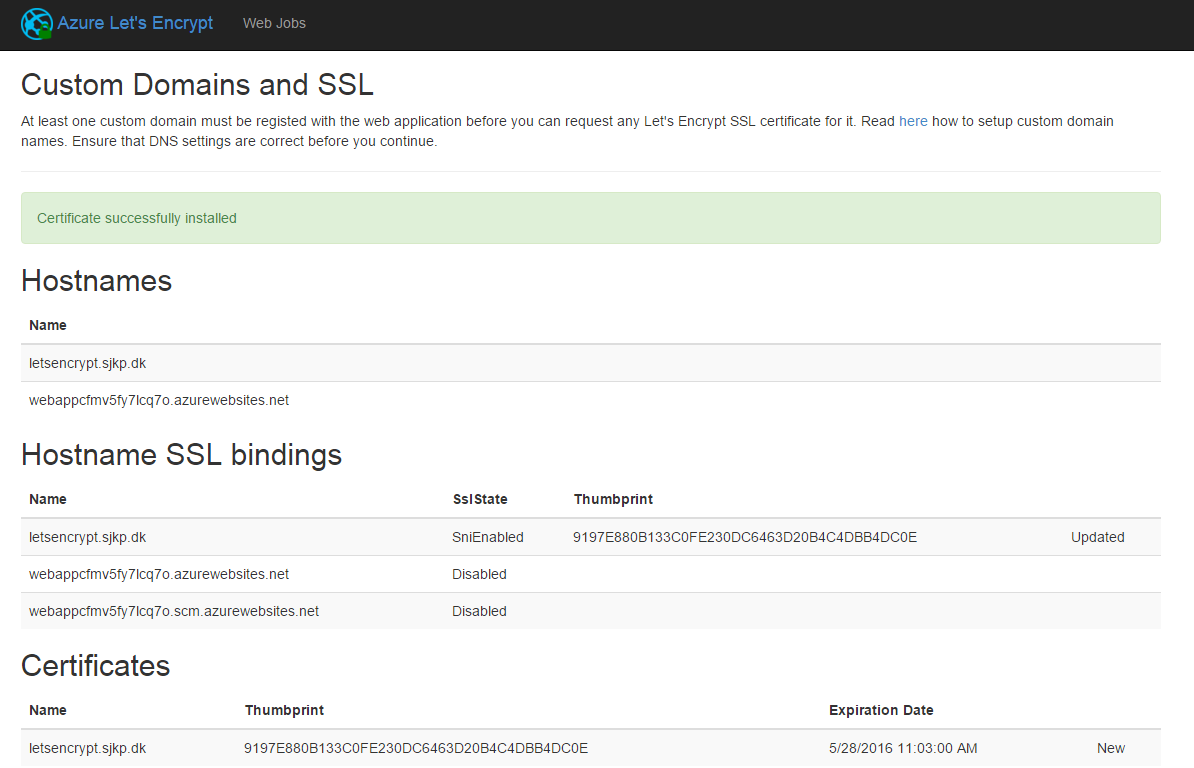The width and height of the screenshot is (1194, 768).
Task: Click the New status label in Certificates
Action: (x=1110, y=748)
